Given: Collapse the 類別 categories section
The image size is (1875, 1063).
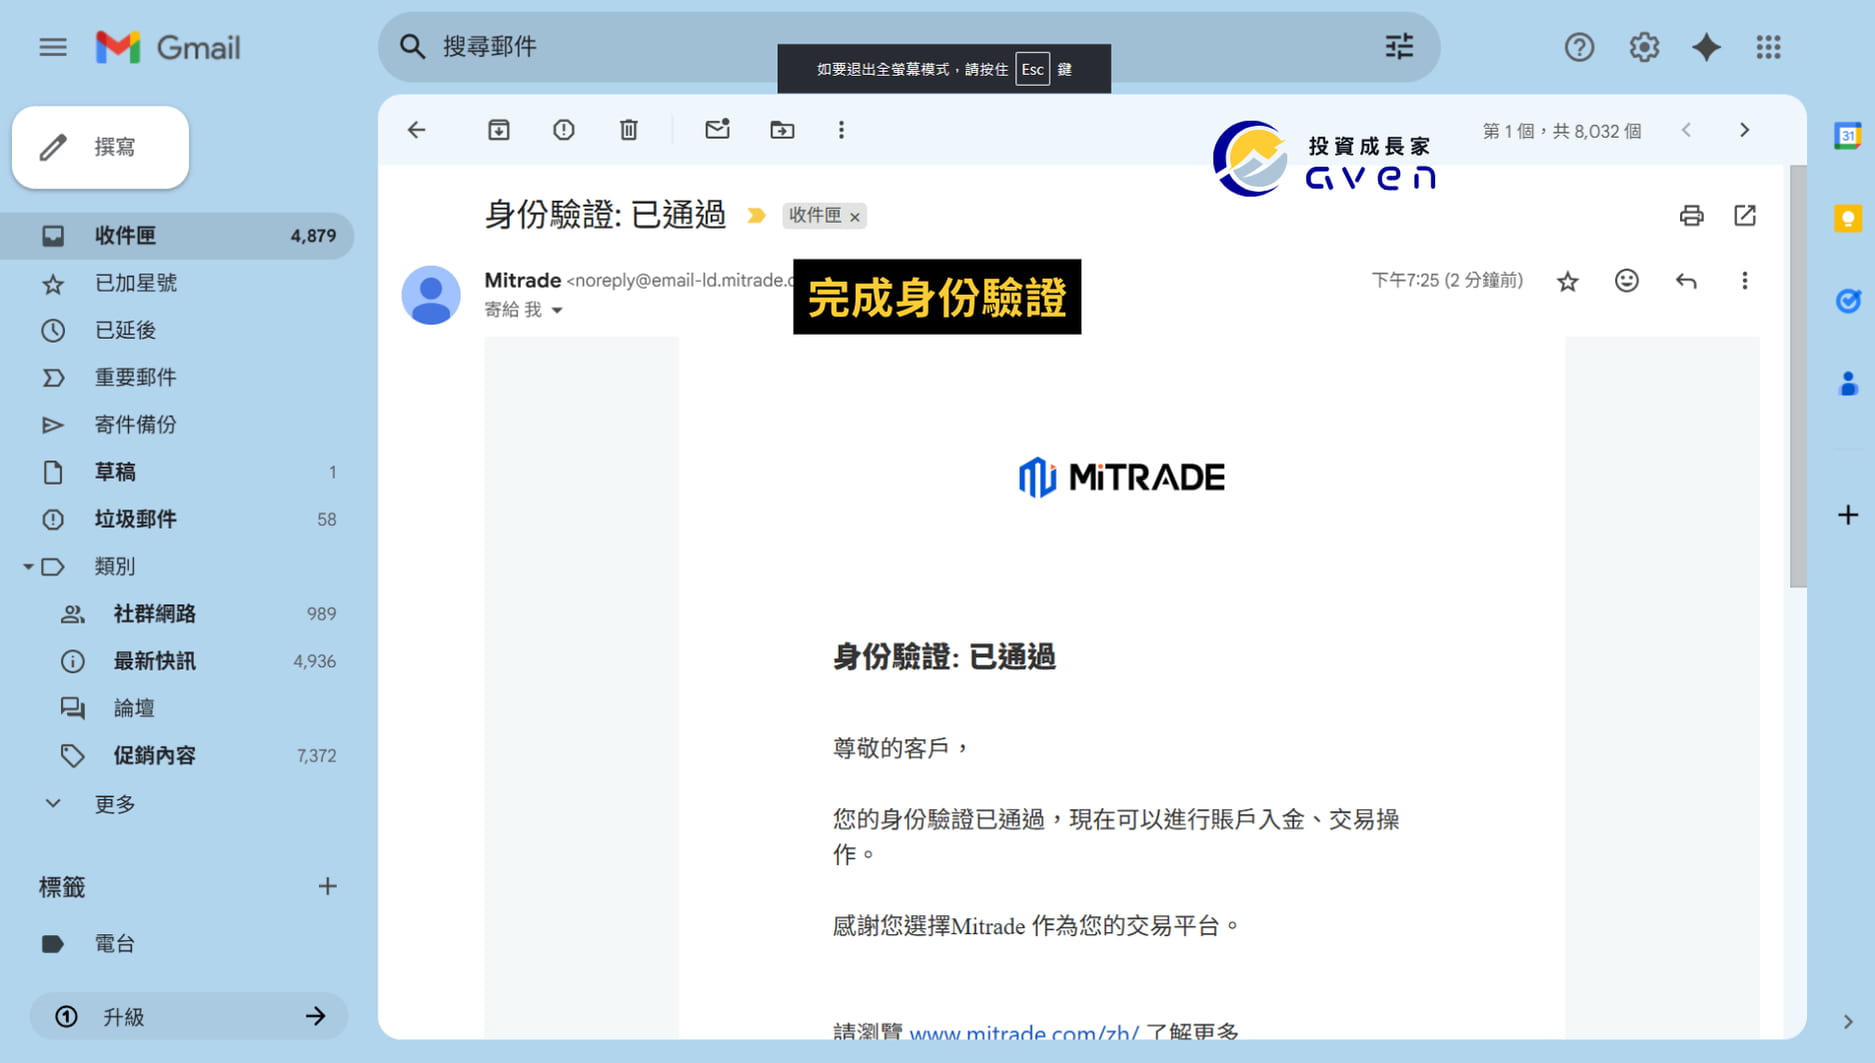Looking at the screenshot, I should point(28,567).
